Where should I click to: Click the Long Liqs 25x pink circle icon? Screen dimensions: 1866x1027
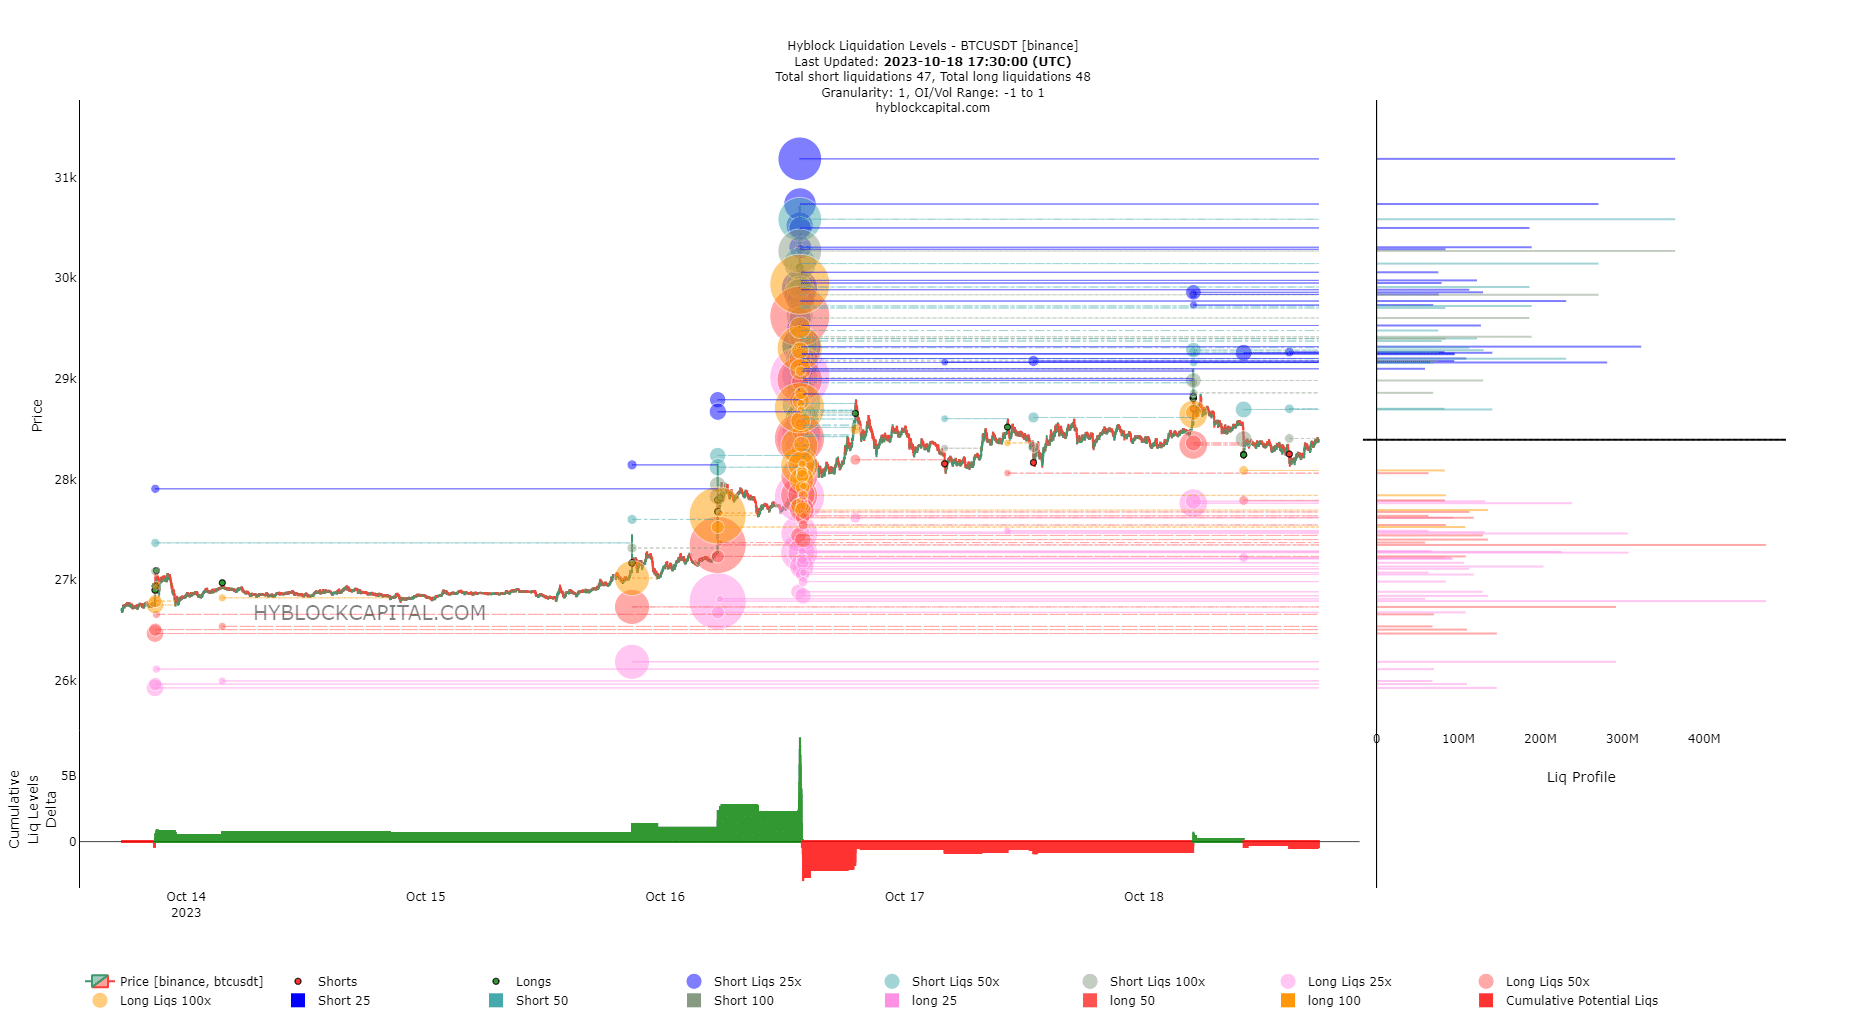tap(1288, 982)
